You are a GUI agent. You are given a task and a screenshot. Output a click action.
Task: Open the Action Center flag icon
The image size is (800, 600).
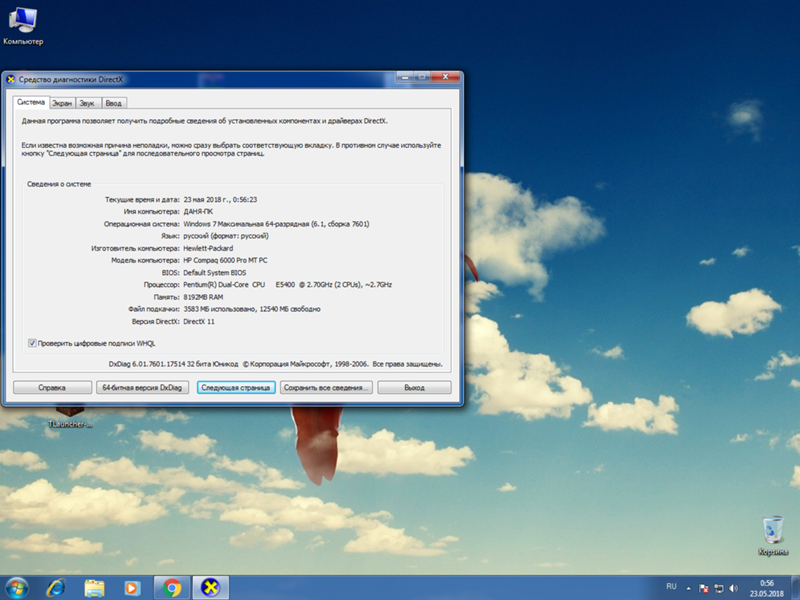(704, 588)
